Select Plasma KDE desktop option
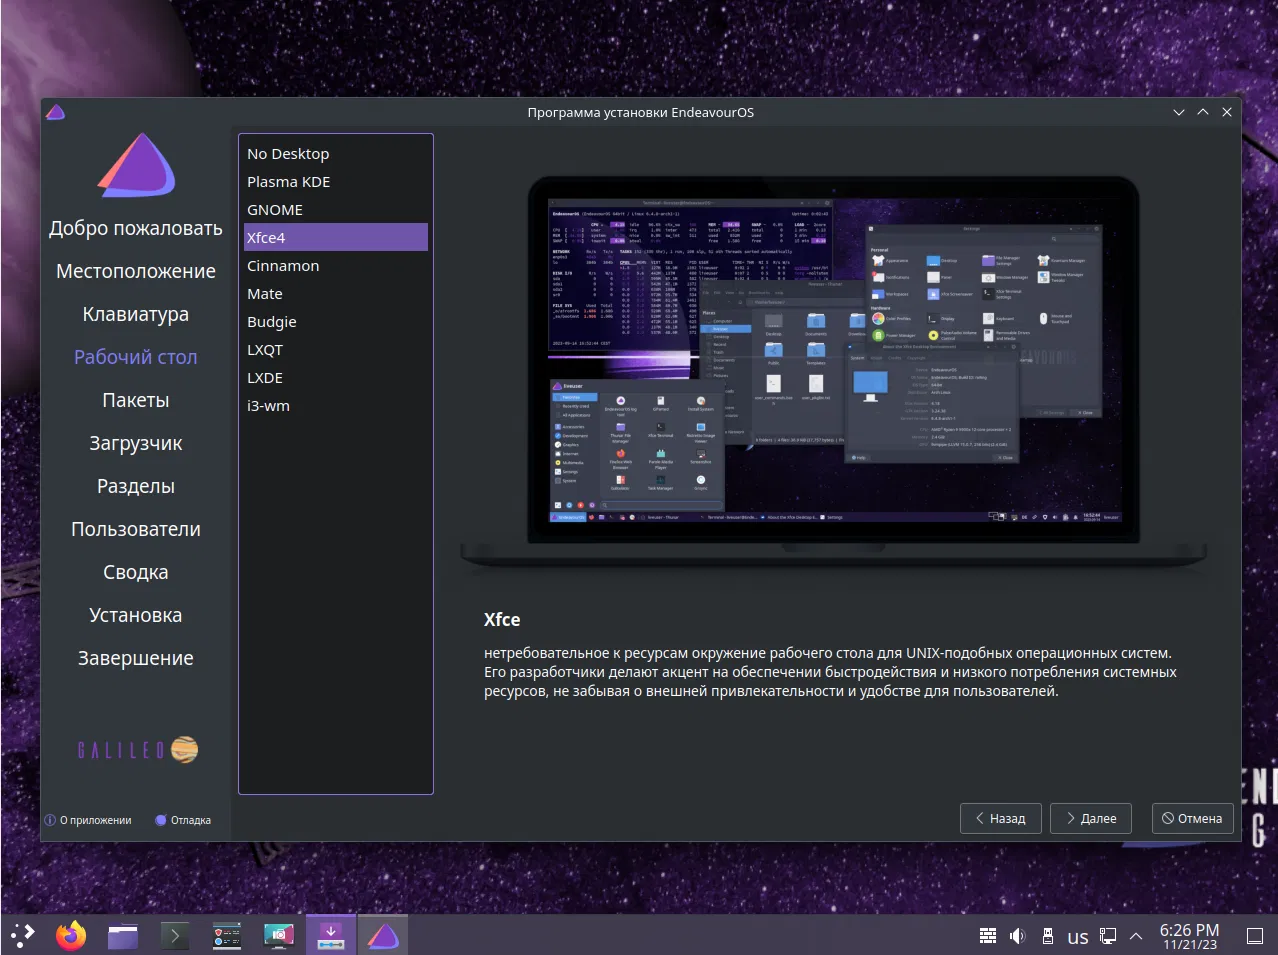 (x=289, y=182)
